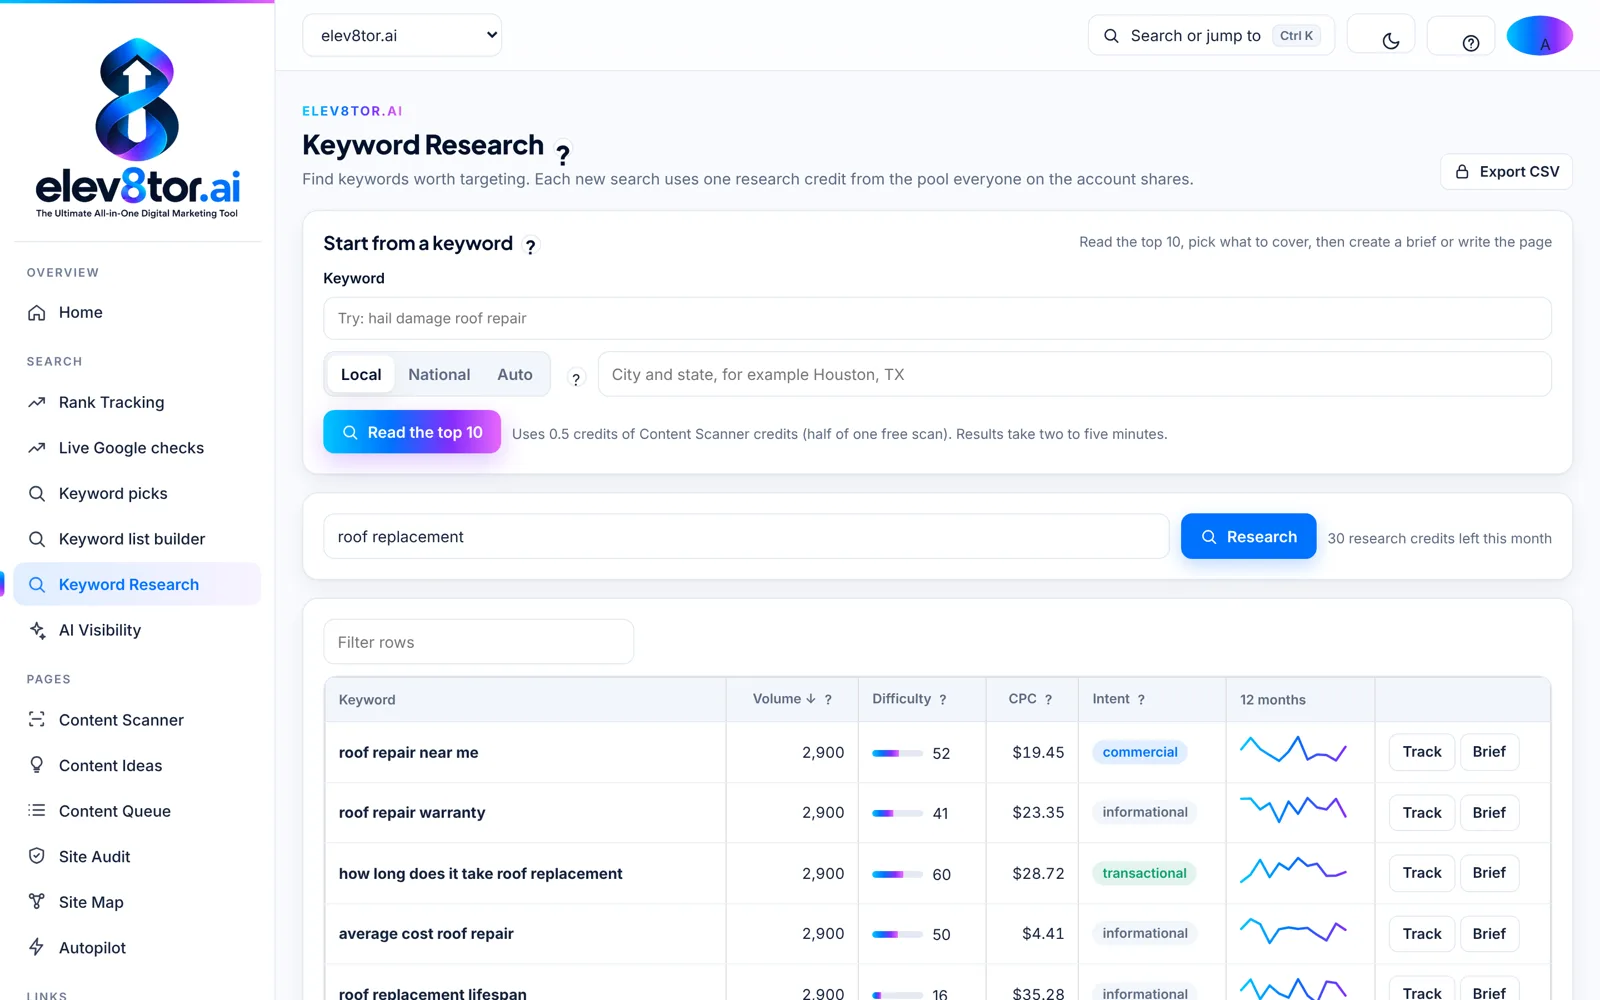Open Intent column help icon
The width and height of the screenshot is (1600, 1000).
tap(1141, 700)
